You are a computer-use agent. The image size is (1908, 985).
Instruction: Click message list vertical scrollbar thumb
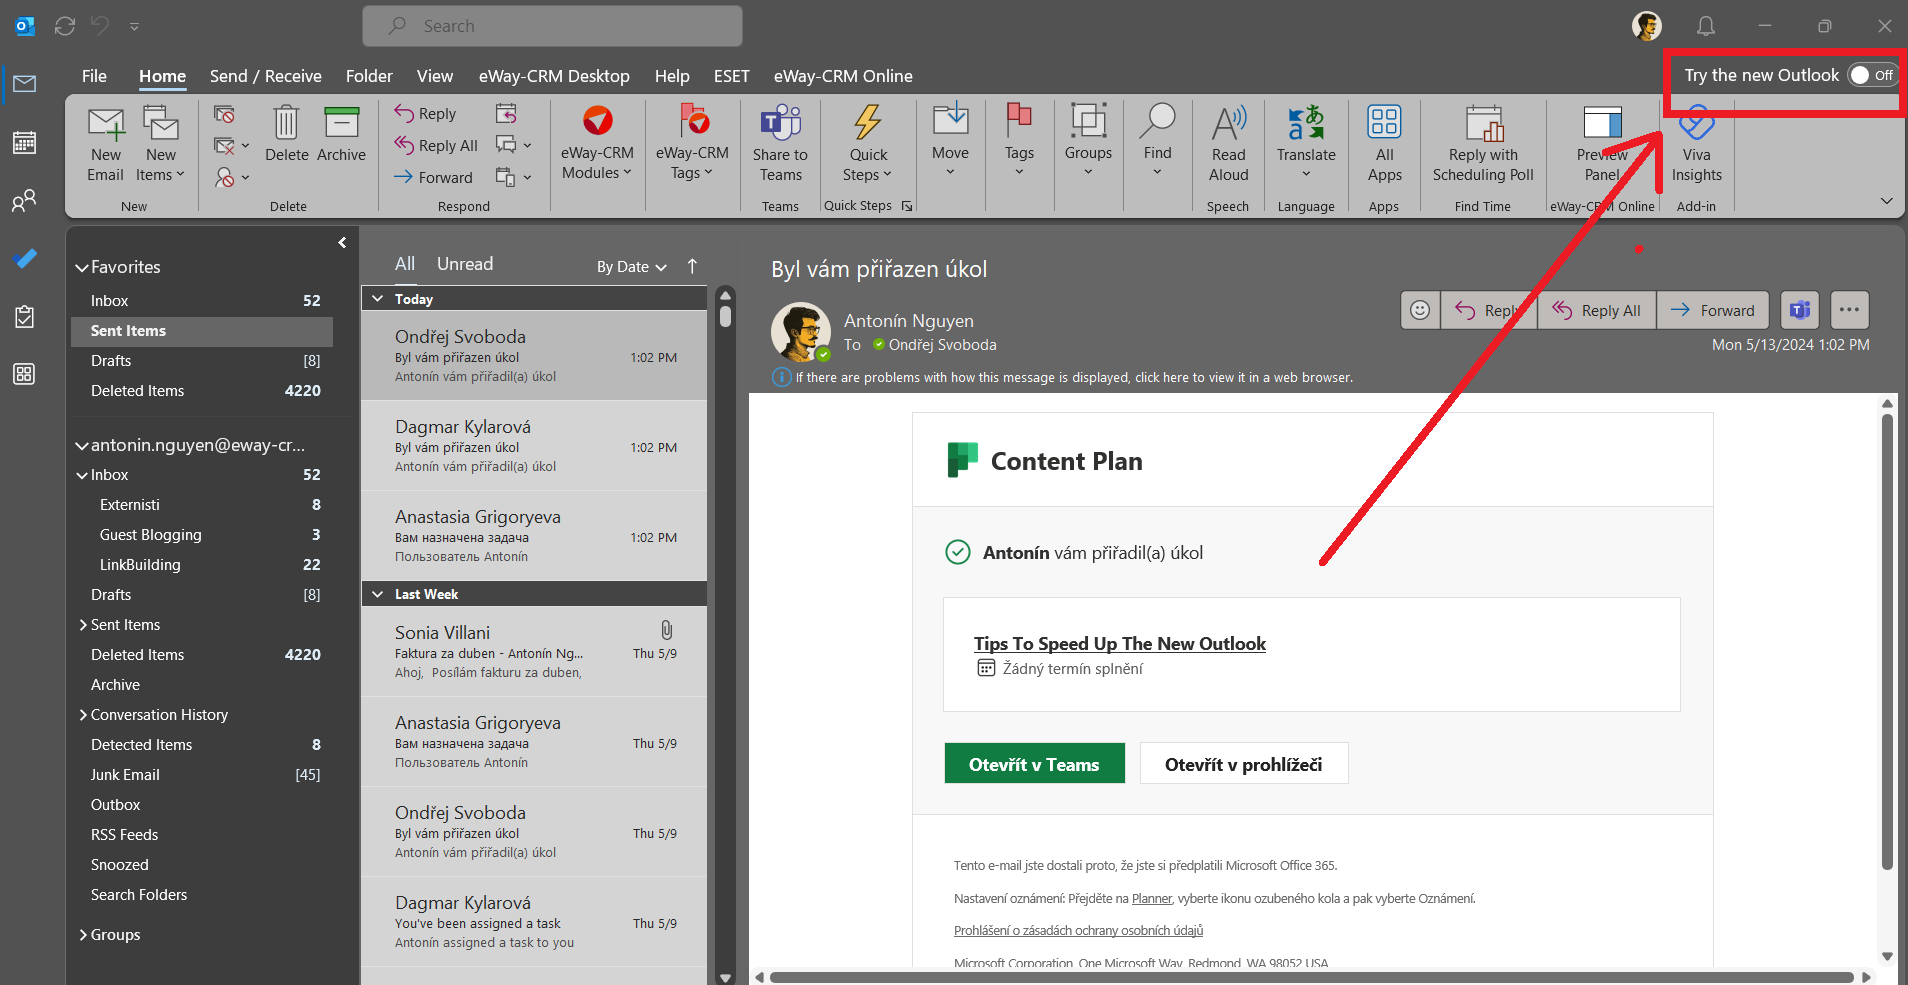(725, 316)
